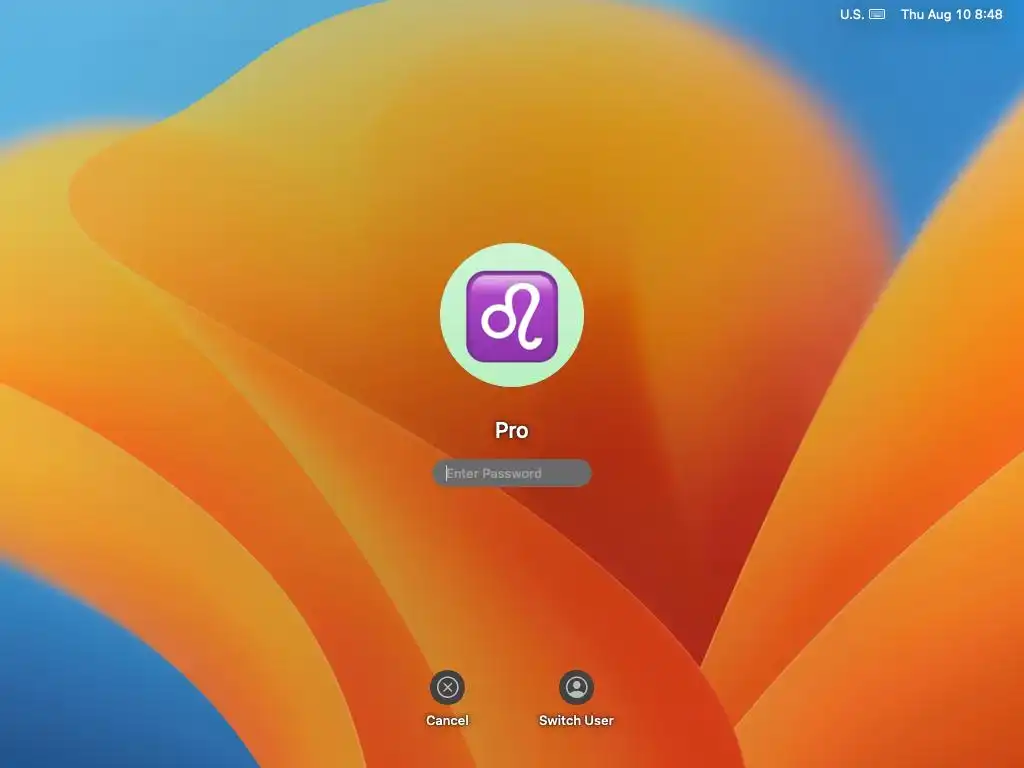1024x768 pixels.
Task: Select the Leo zodiac user avatar
Action: click(x=512, y=315)
